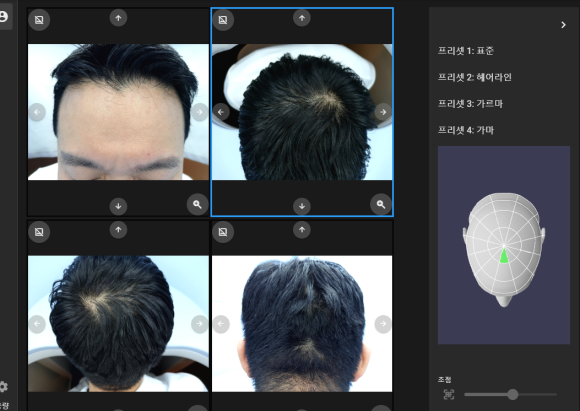Open the magnifier on the forehead photo panel
This screenshot has height=411, width=580.
[197, 204]
